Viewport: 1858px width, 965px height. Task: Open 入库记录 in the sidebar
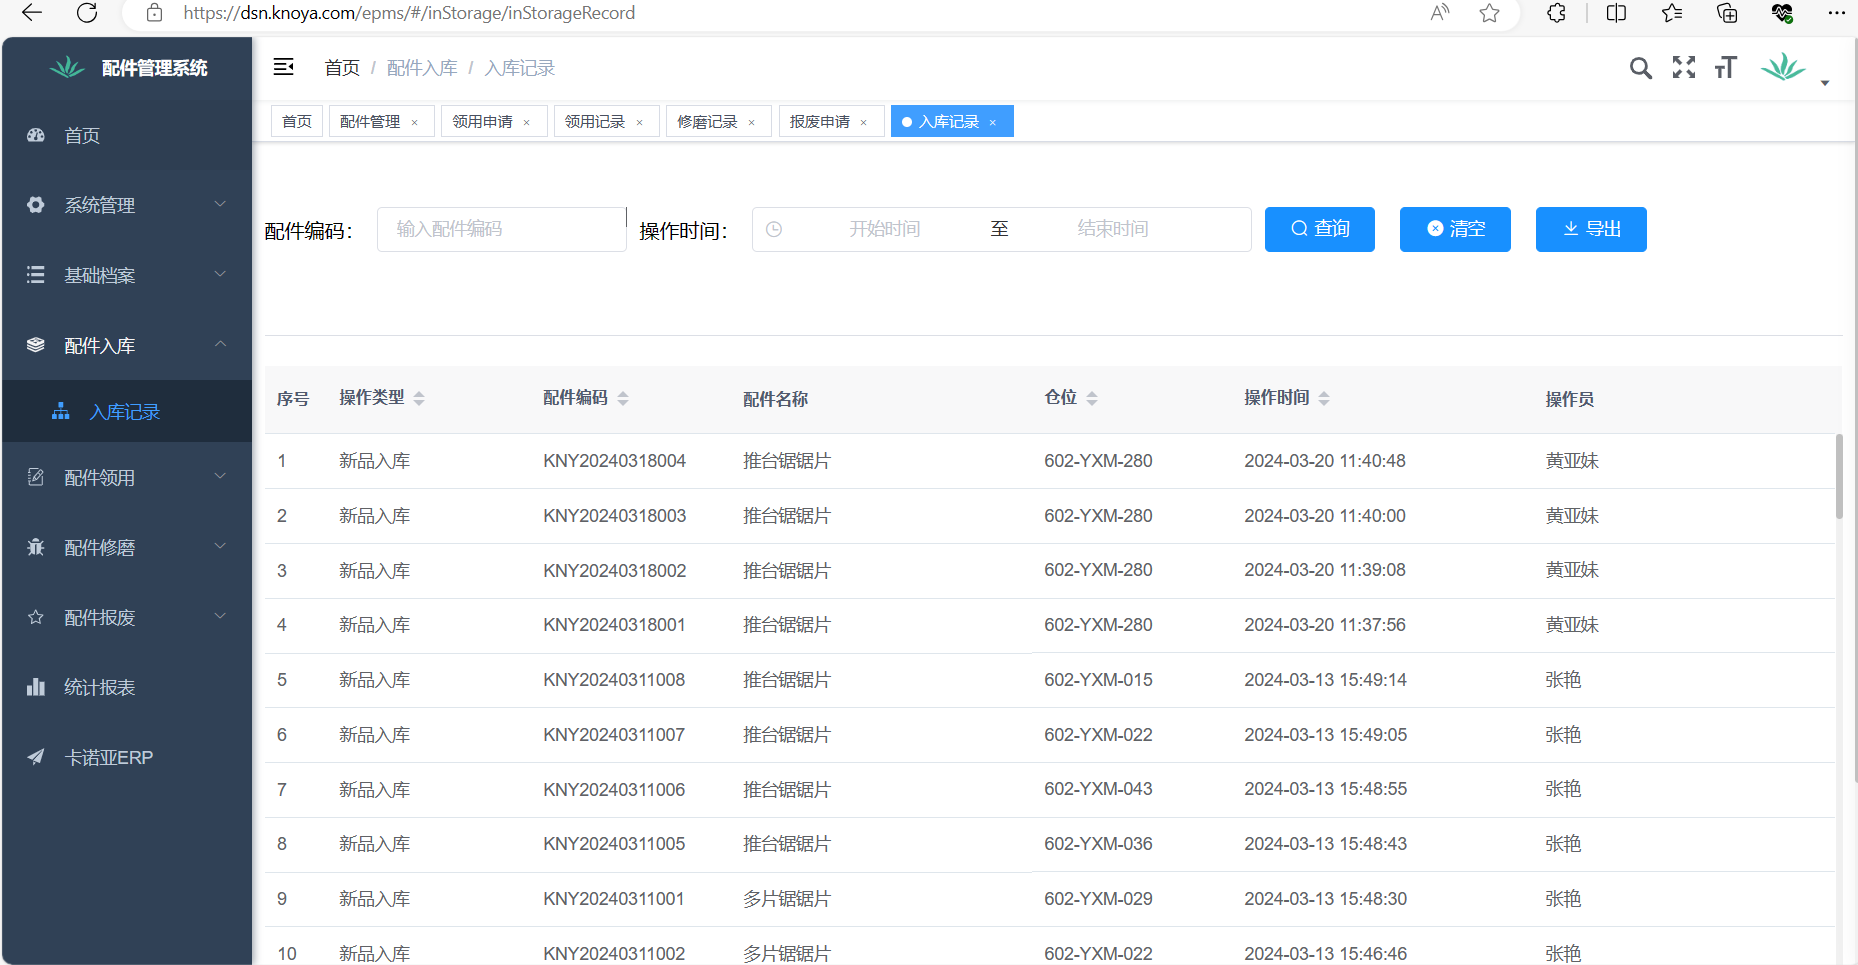click(127, 411)
